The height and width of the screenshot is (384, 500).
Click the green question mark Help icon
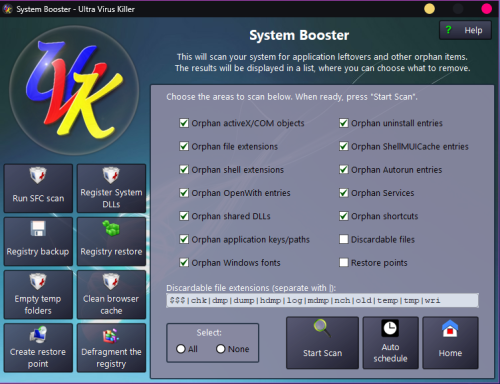[x=448, y=30]
